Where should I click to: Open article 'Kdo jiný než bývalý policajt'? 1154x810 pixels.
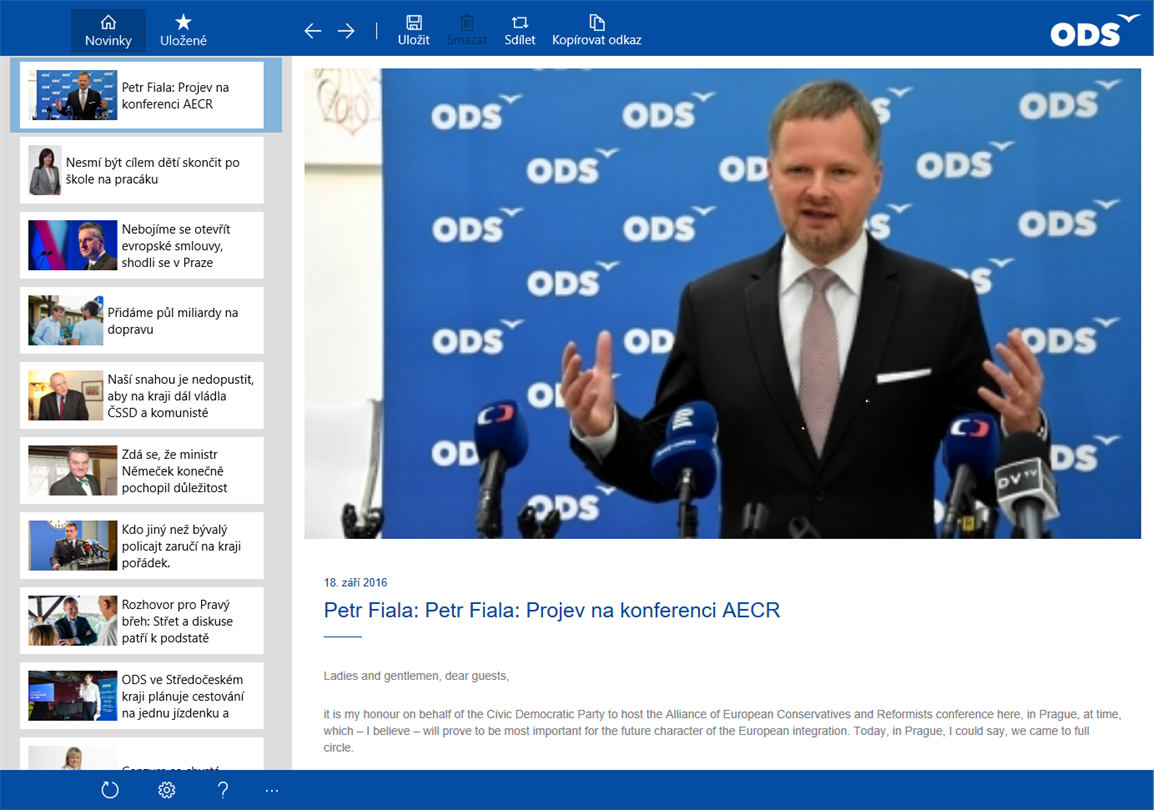pos(142,545)
